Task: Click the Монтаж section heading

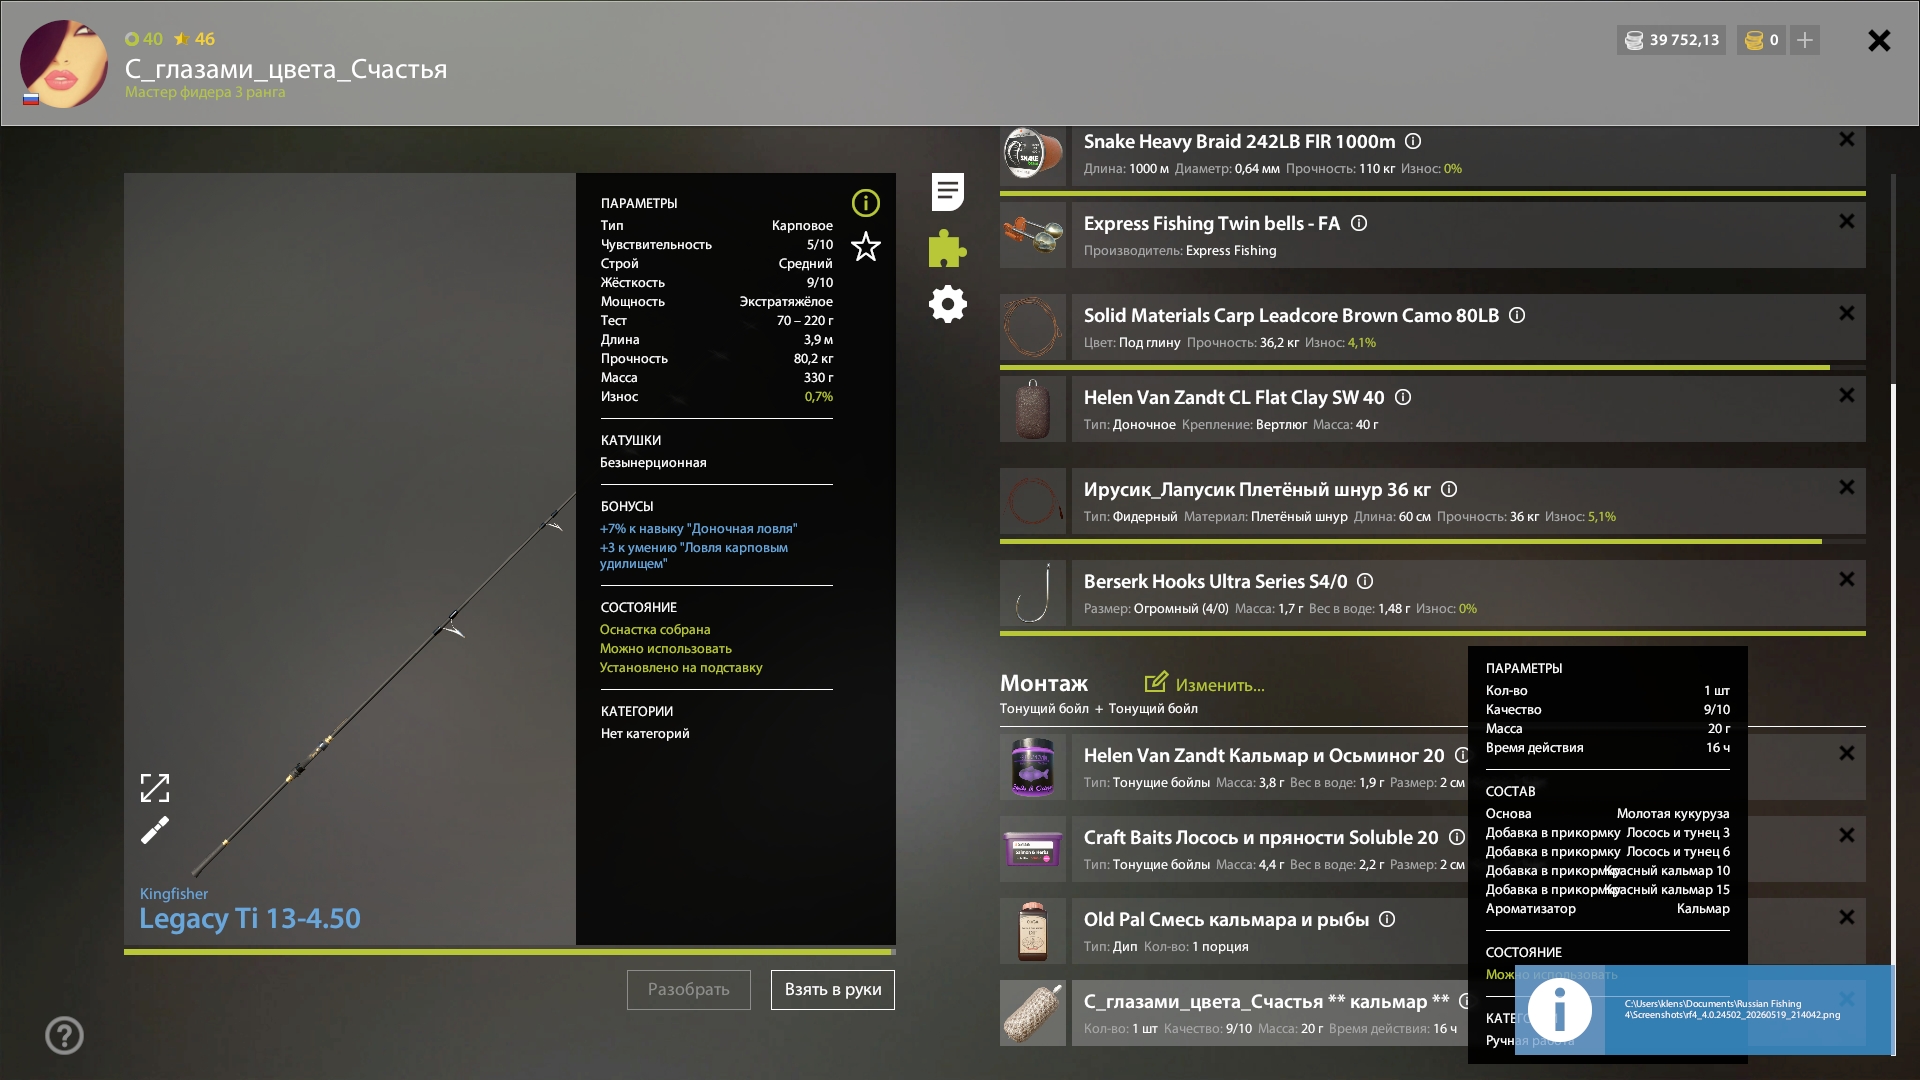Action: tap(1044, 683)
